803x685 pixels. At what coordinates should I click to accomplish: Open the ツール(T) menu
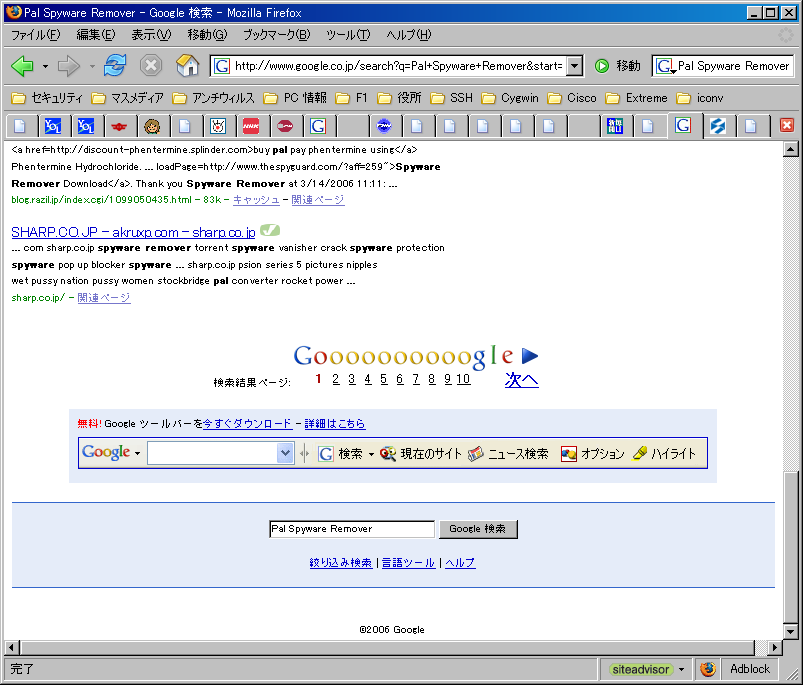click(348, 35)
